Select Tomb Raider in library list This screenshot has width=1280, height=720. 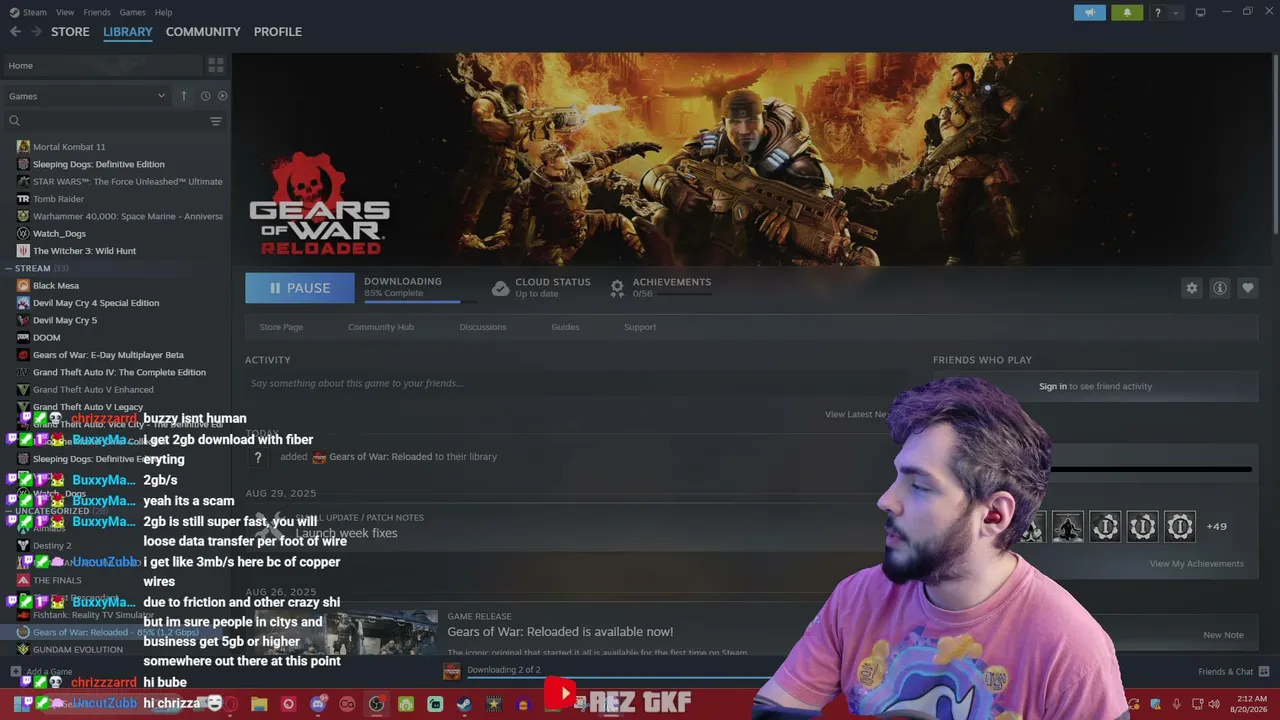point(58,199)
